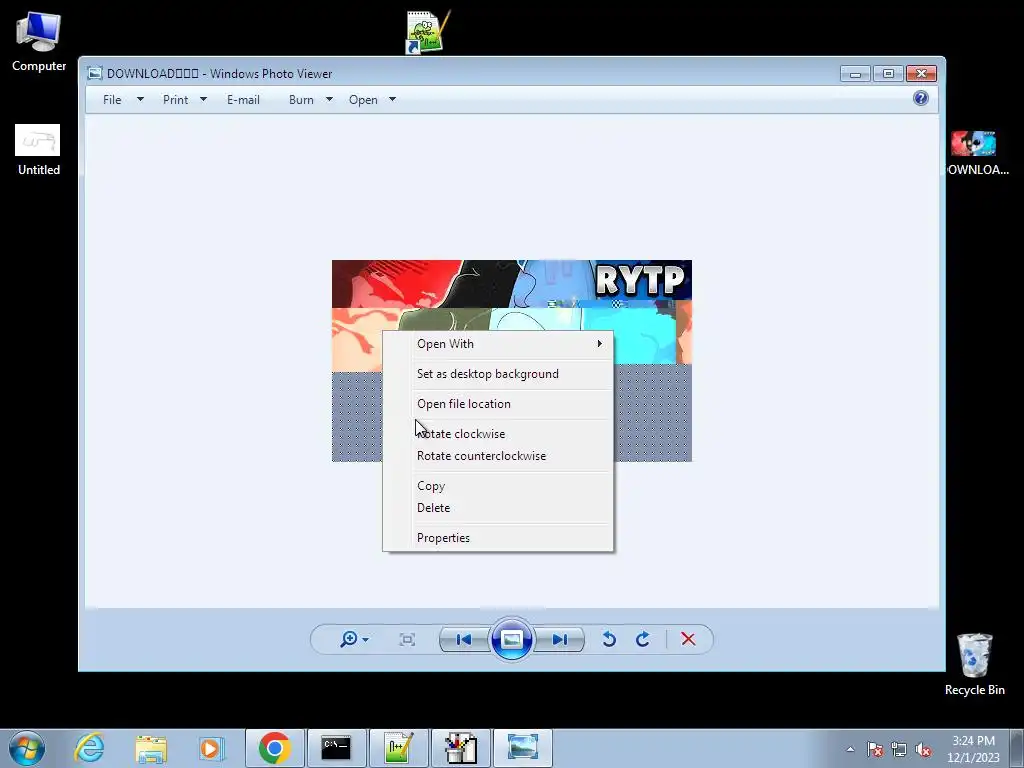Open the Print menu
This screenshot has width=1024, height=768.
click(176, 100)
